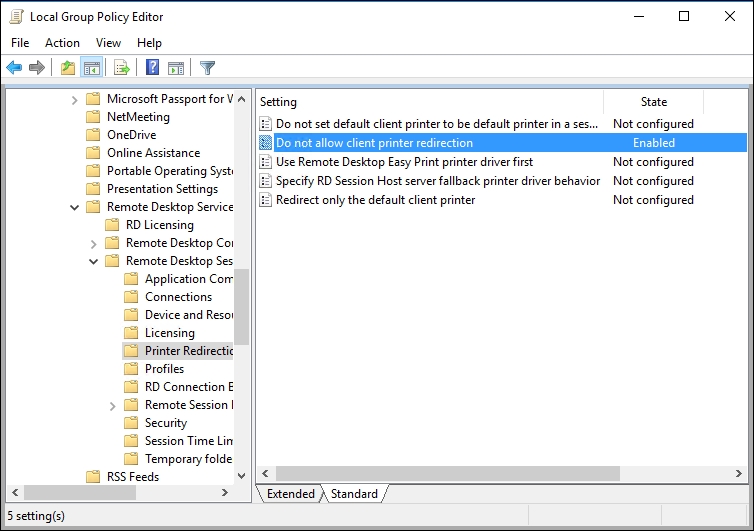Toggle the Show/Hide Action Pane icon
This screenshot has width=754, height=531.
point(176,68)
